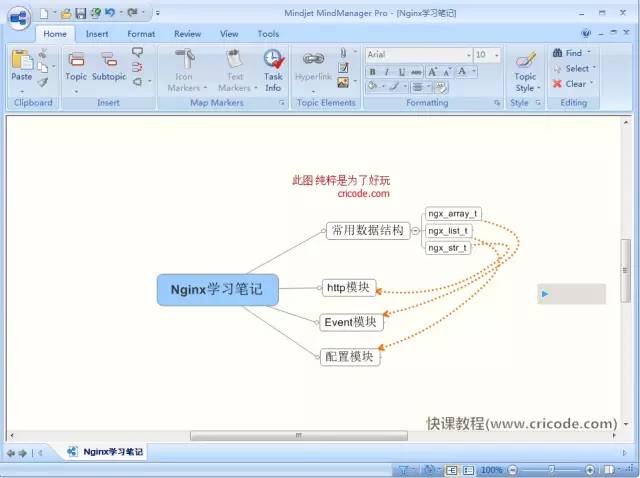Select the Nginx学习笔记 document tab
The height and width of the screenshot is (478, 640).
pyautogui.click(x=106, y=451)
